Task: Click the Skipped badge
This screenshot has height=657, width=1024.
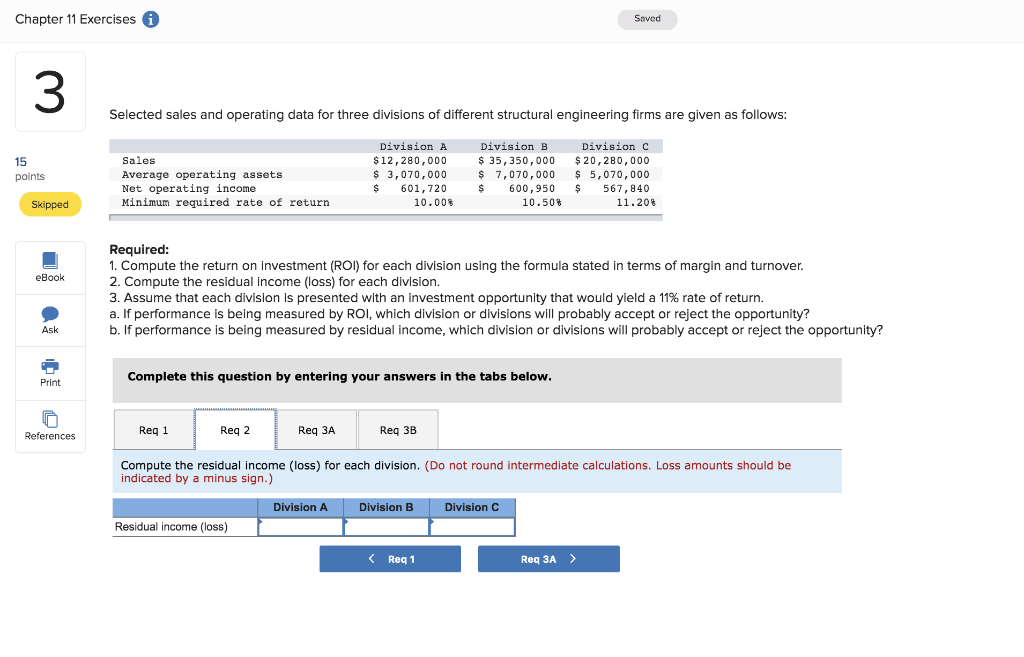Action: [x=50, y=204]
